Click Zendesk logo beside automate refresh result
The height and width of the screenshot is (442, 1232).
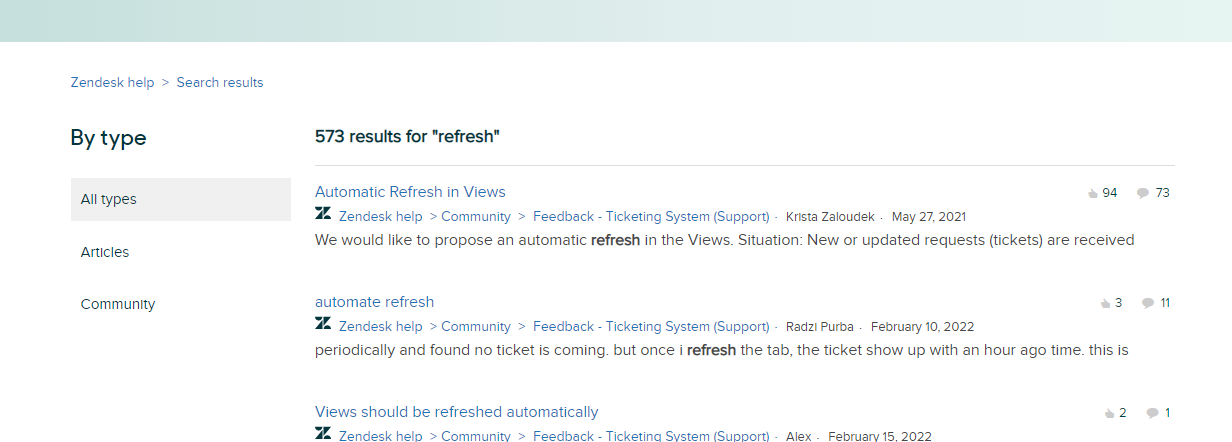pos(323,324)
